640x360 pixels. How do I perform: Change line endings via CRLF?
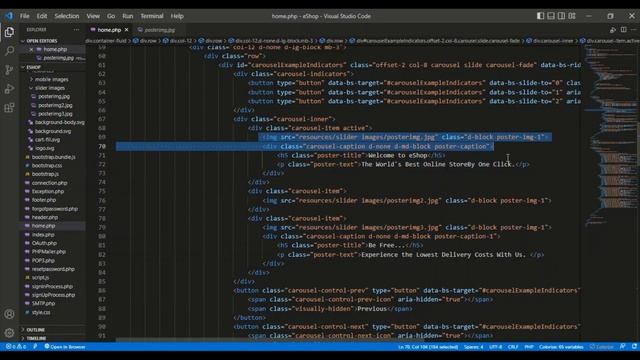(513, 347)
